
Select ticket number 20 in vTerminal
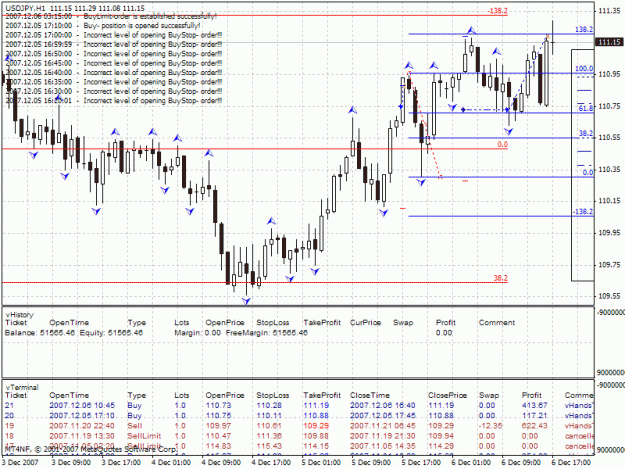(9, 416)
